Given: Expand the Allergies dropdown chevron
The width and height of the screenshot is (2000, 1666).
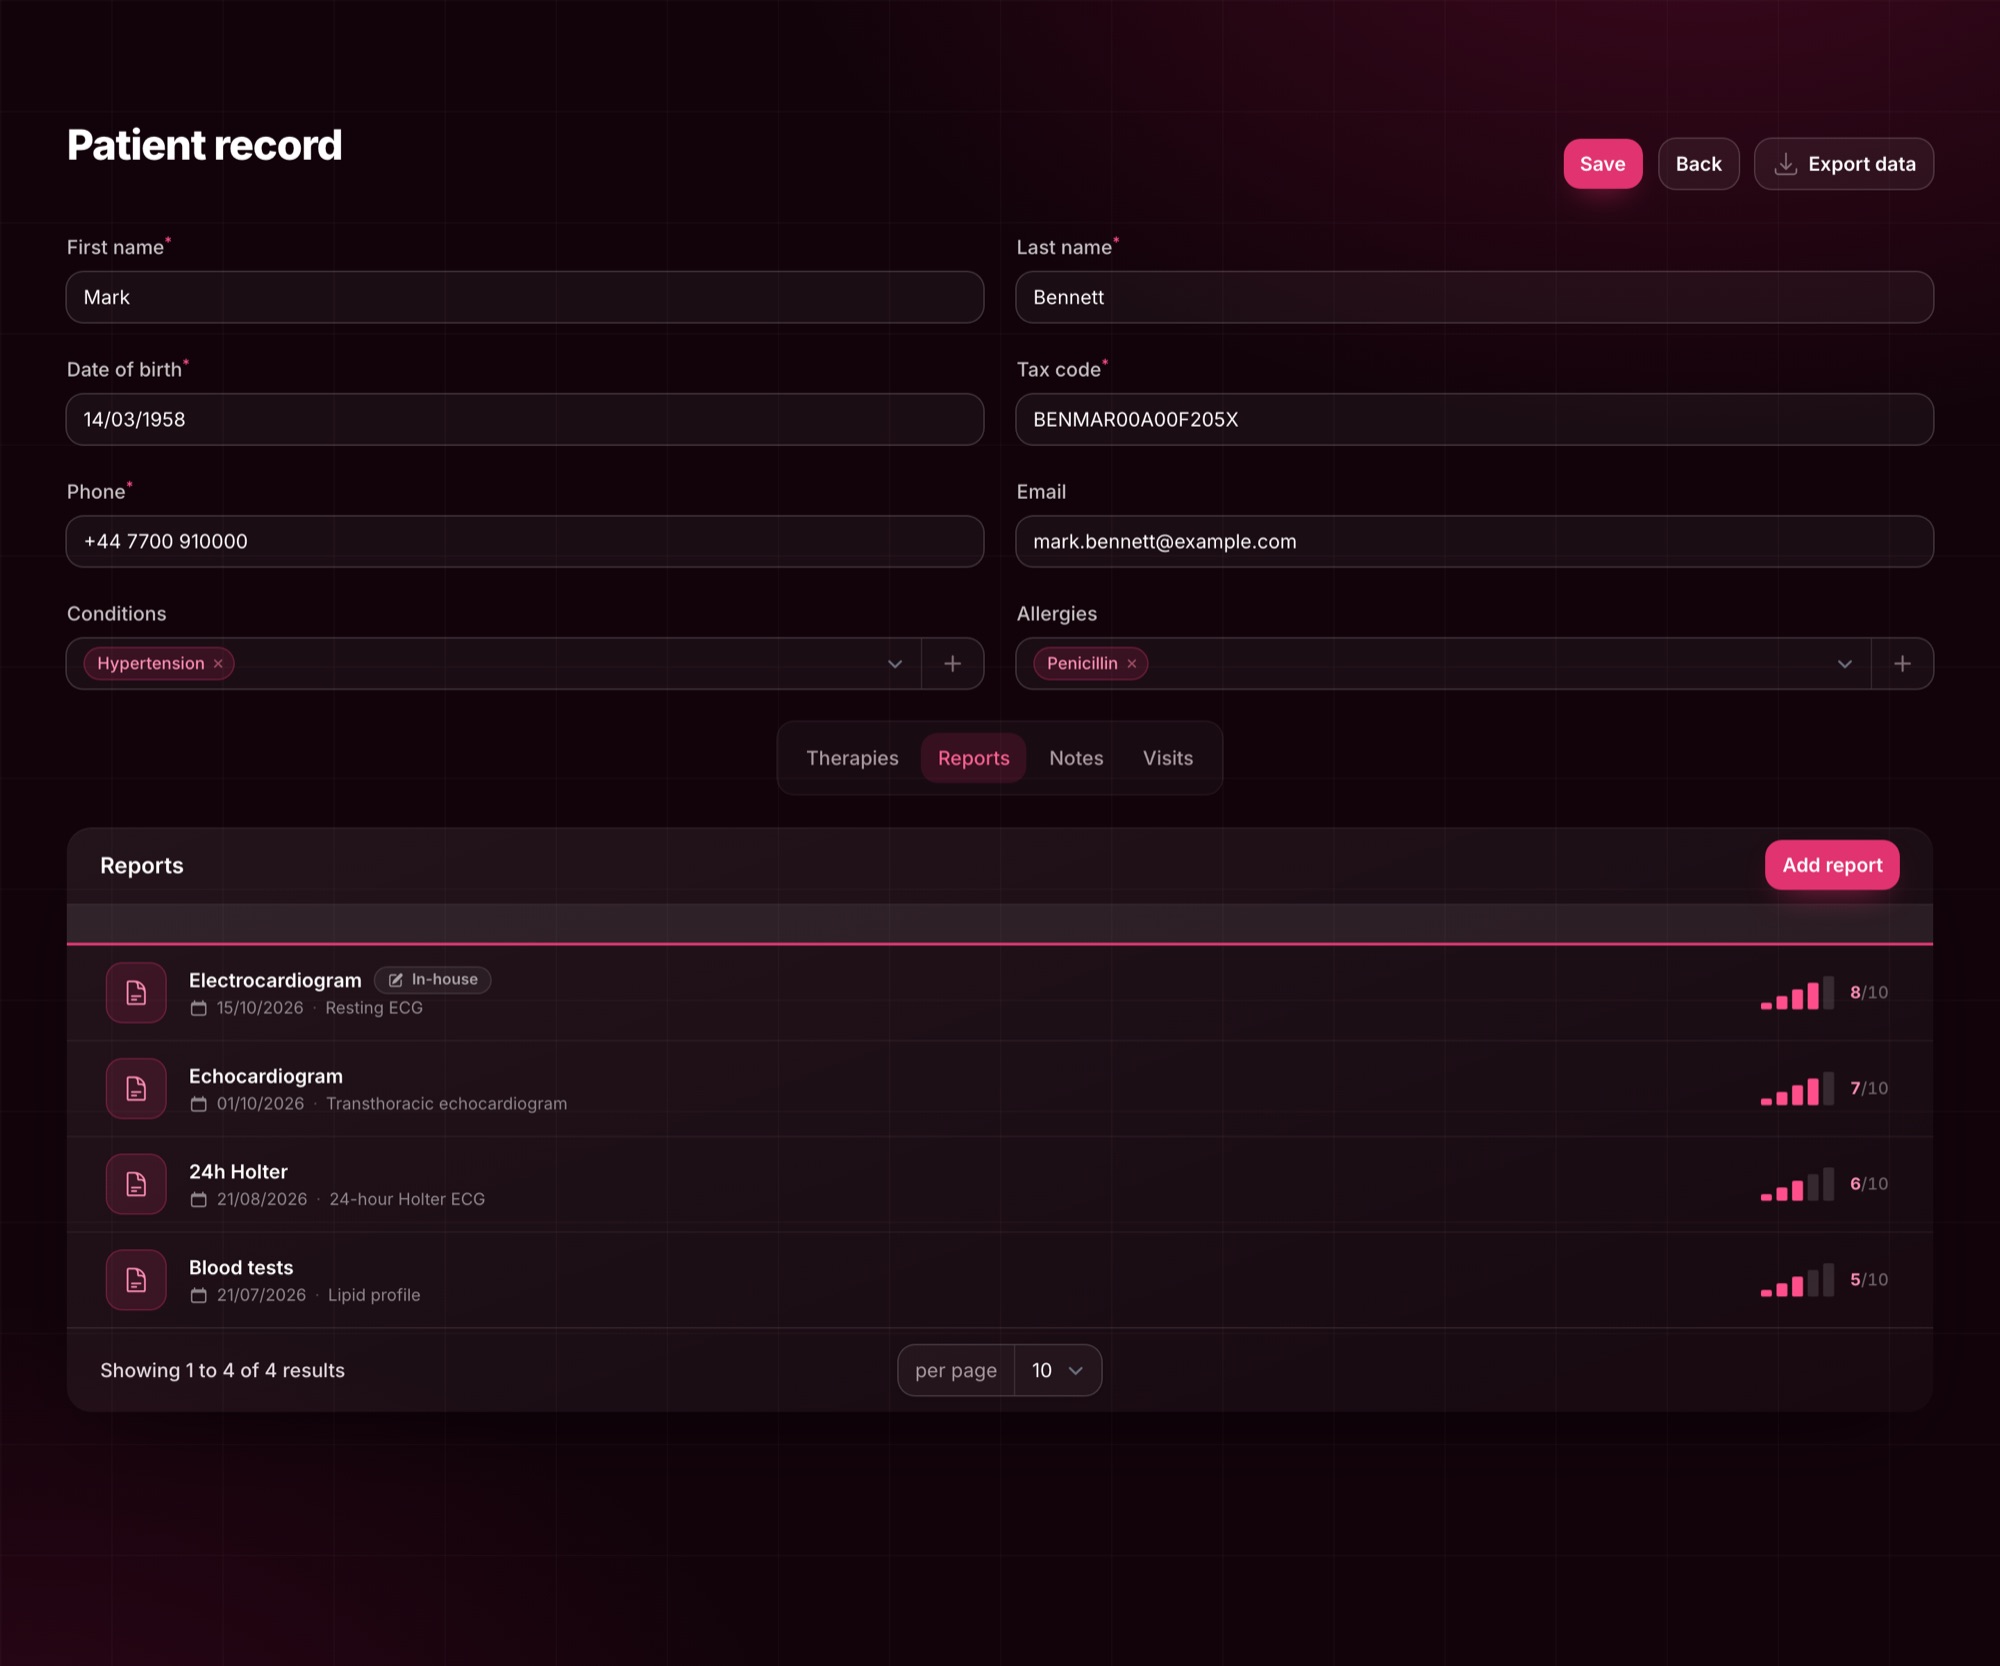Looking at the screenshot, I should coord(1845,663).
